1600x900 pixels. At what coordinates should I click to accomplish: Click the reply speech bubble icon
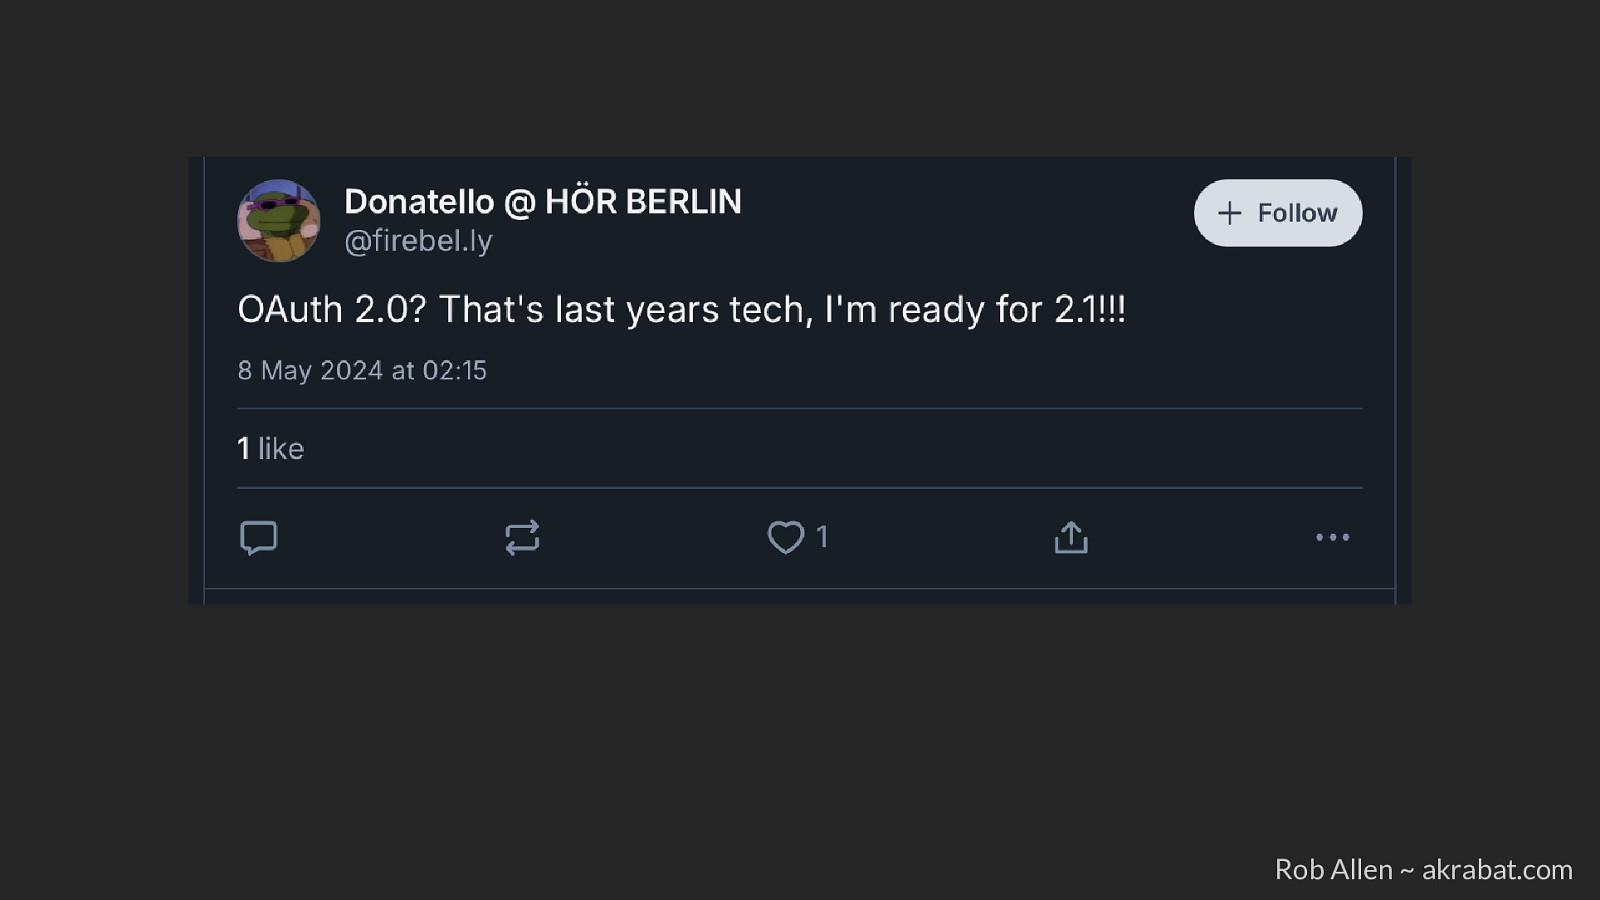tap(259, 537)
